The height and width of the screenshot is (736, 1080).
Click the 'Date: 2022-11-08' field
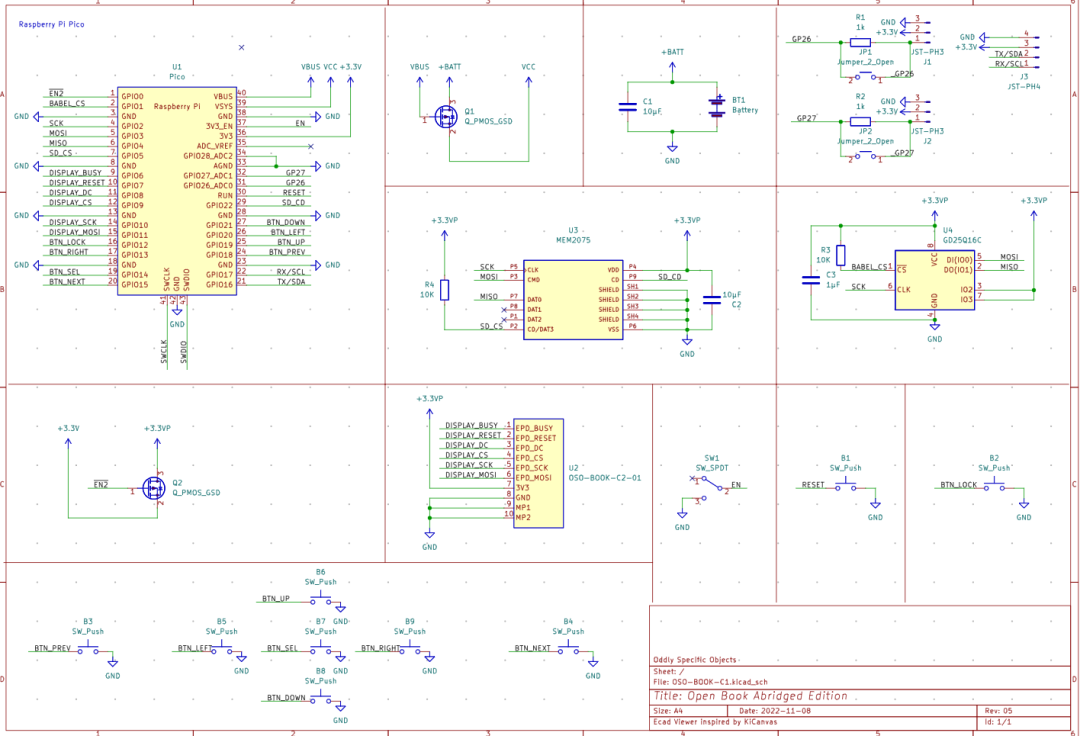[775, 711]
